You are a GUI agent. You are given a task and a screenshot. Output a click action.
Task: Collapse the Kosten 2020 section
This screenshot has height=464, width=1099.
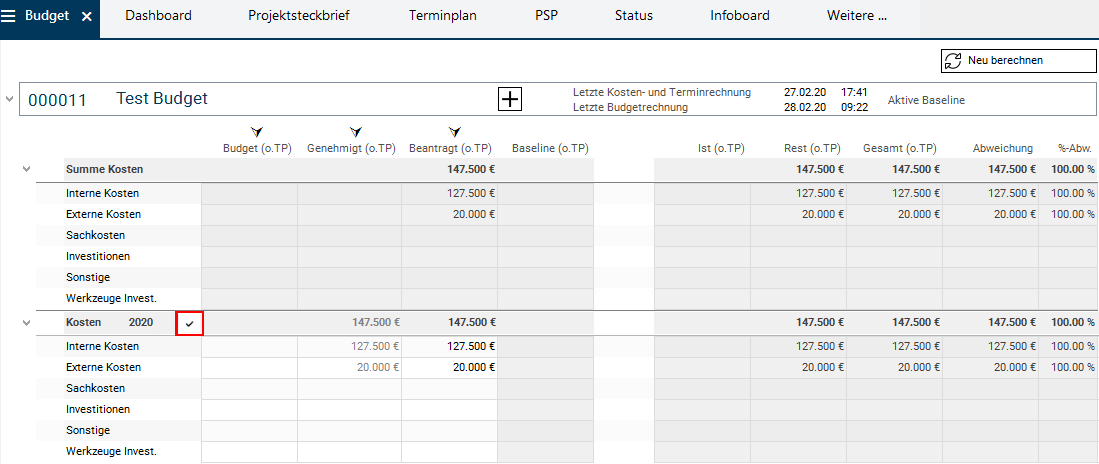point(27,322)
